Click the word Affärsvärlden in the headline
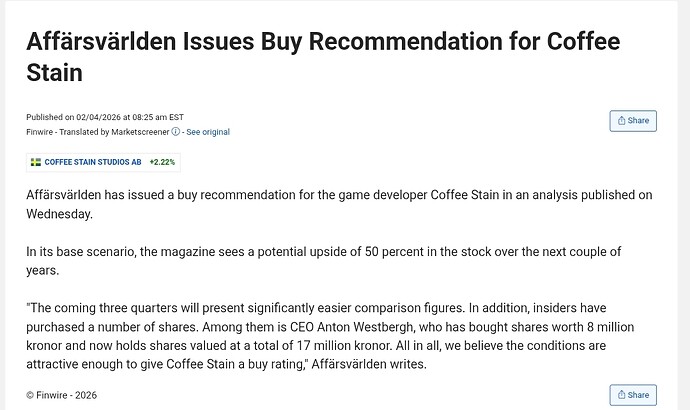The height and width of the screenshot is (410, 690). point(98,44)
